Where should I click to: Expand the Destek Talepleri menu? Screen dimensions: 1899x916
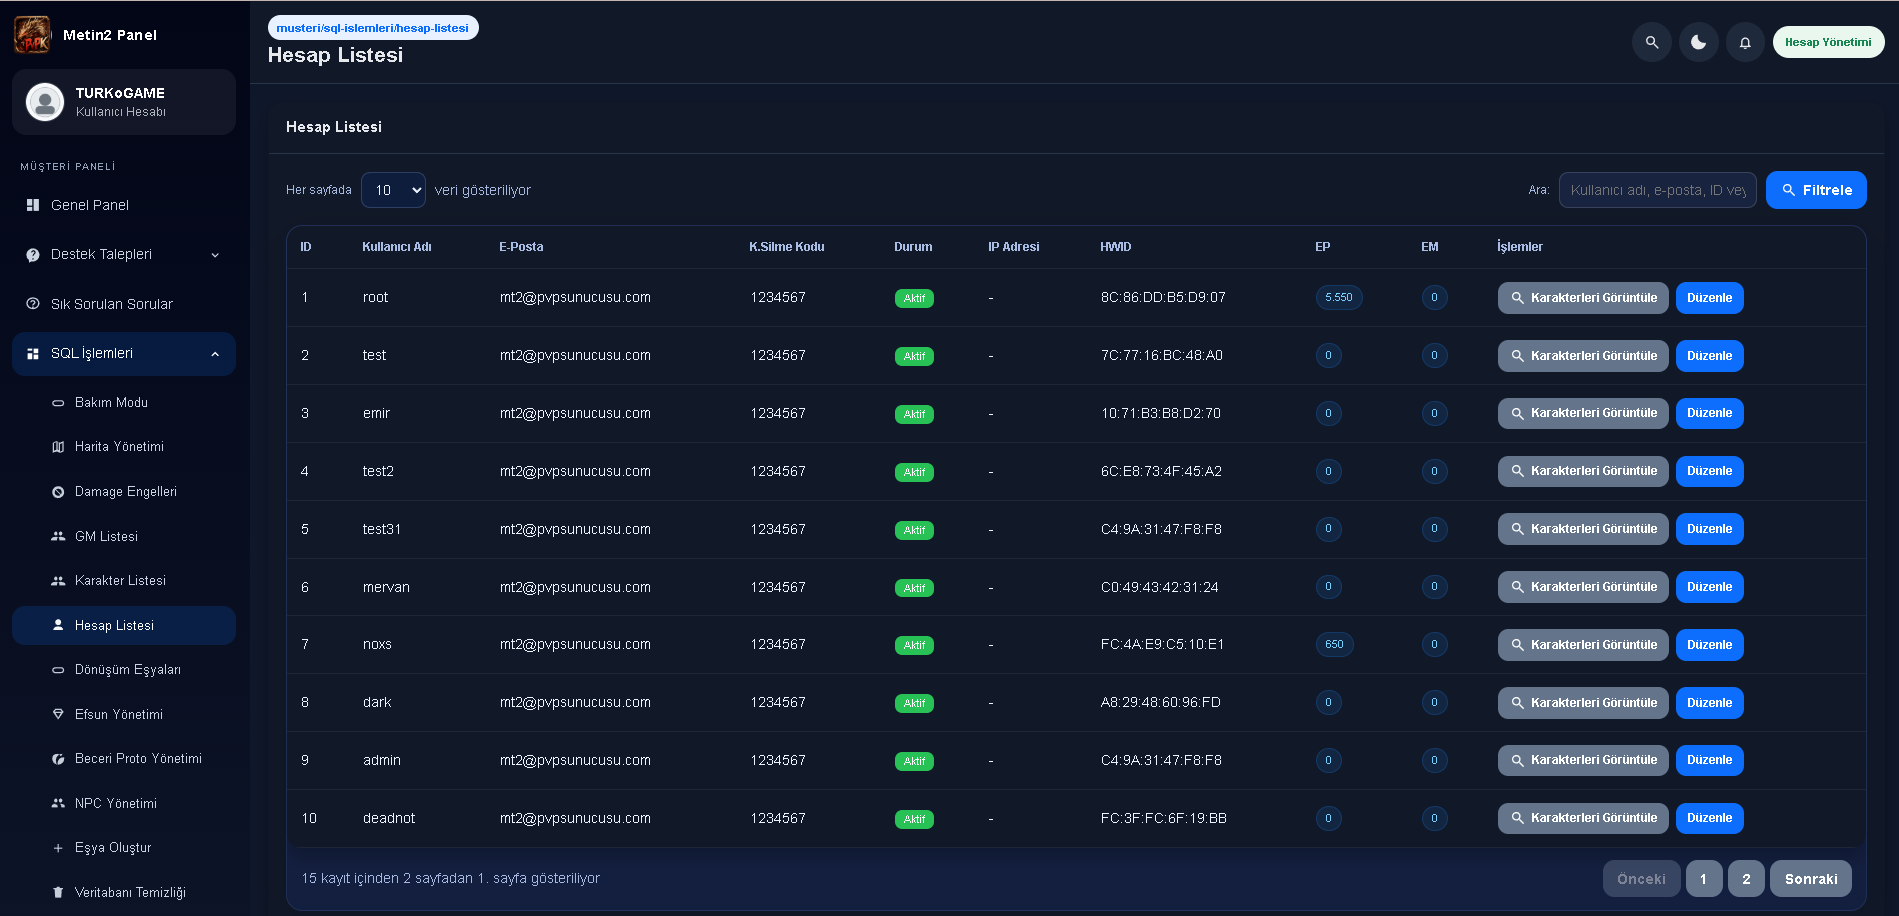pyautogui.click(x=124, y=254)
